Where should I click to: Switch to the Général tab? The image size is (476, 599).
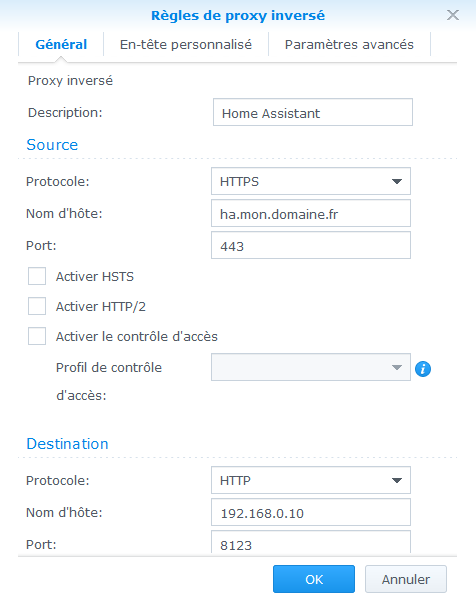[x=61, y=45]
